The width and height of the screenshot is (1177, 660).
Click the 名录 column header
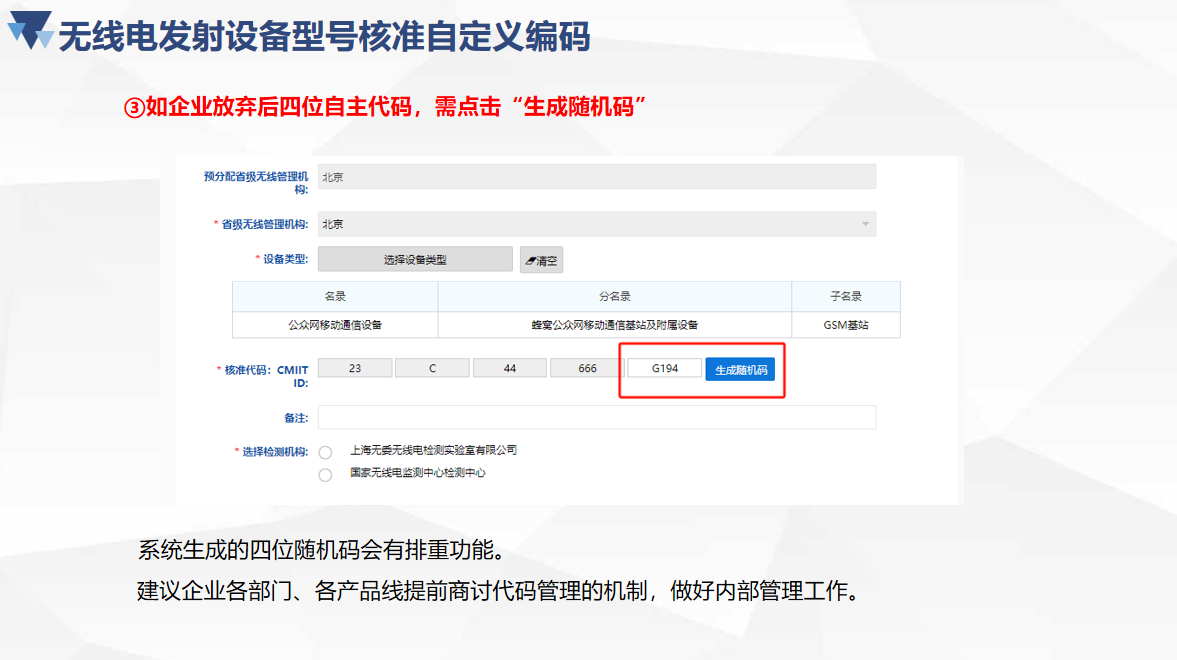(335, 297)
